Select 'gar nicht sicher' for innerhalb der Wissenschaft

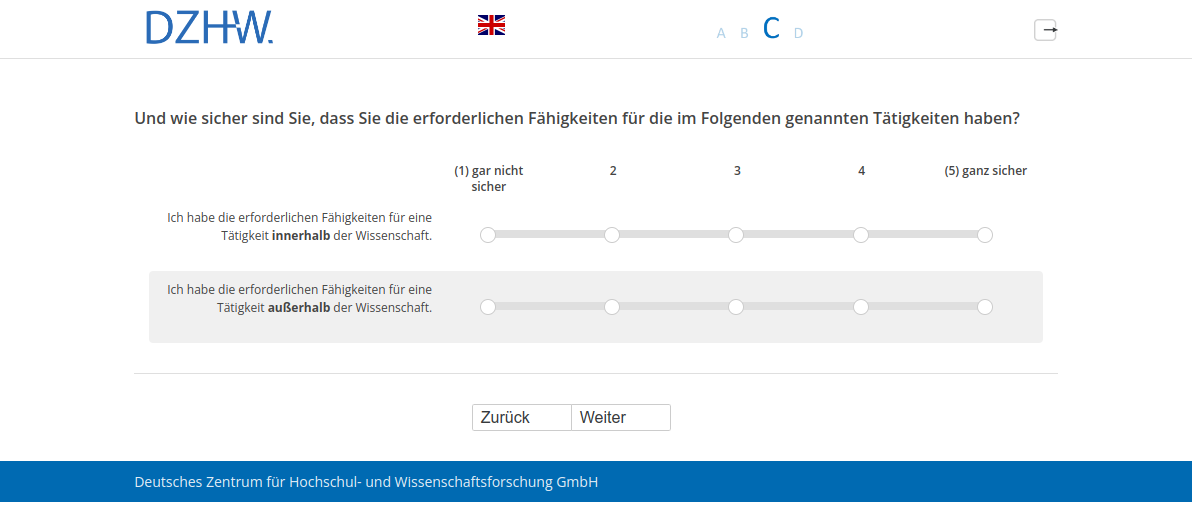click(x=488, y=235)
